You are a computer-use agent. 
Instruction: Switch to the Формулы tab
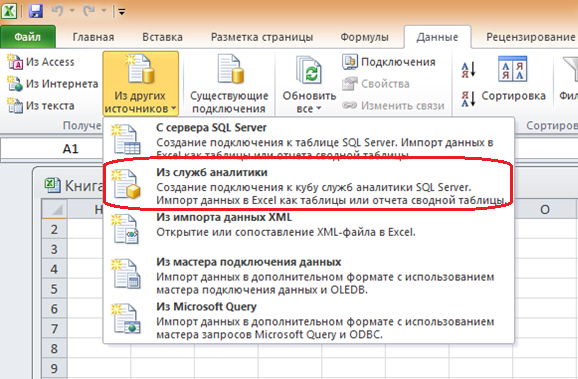click(364, 37)
